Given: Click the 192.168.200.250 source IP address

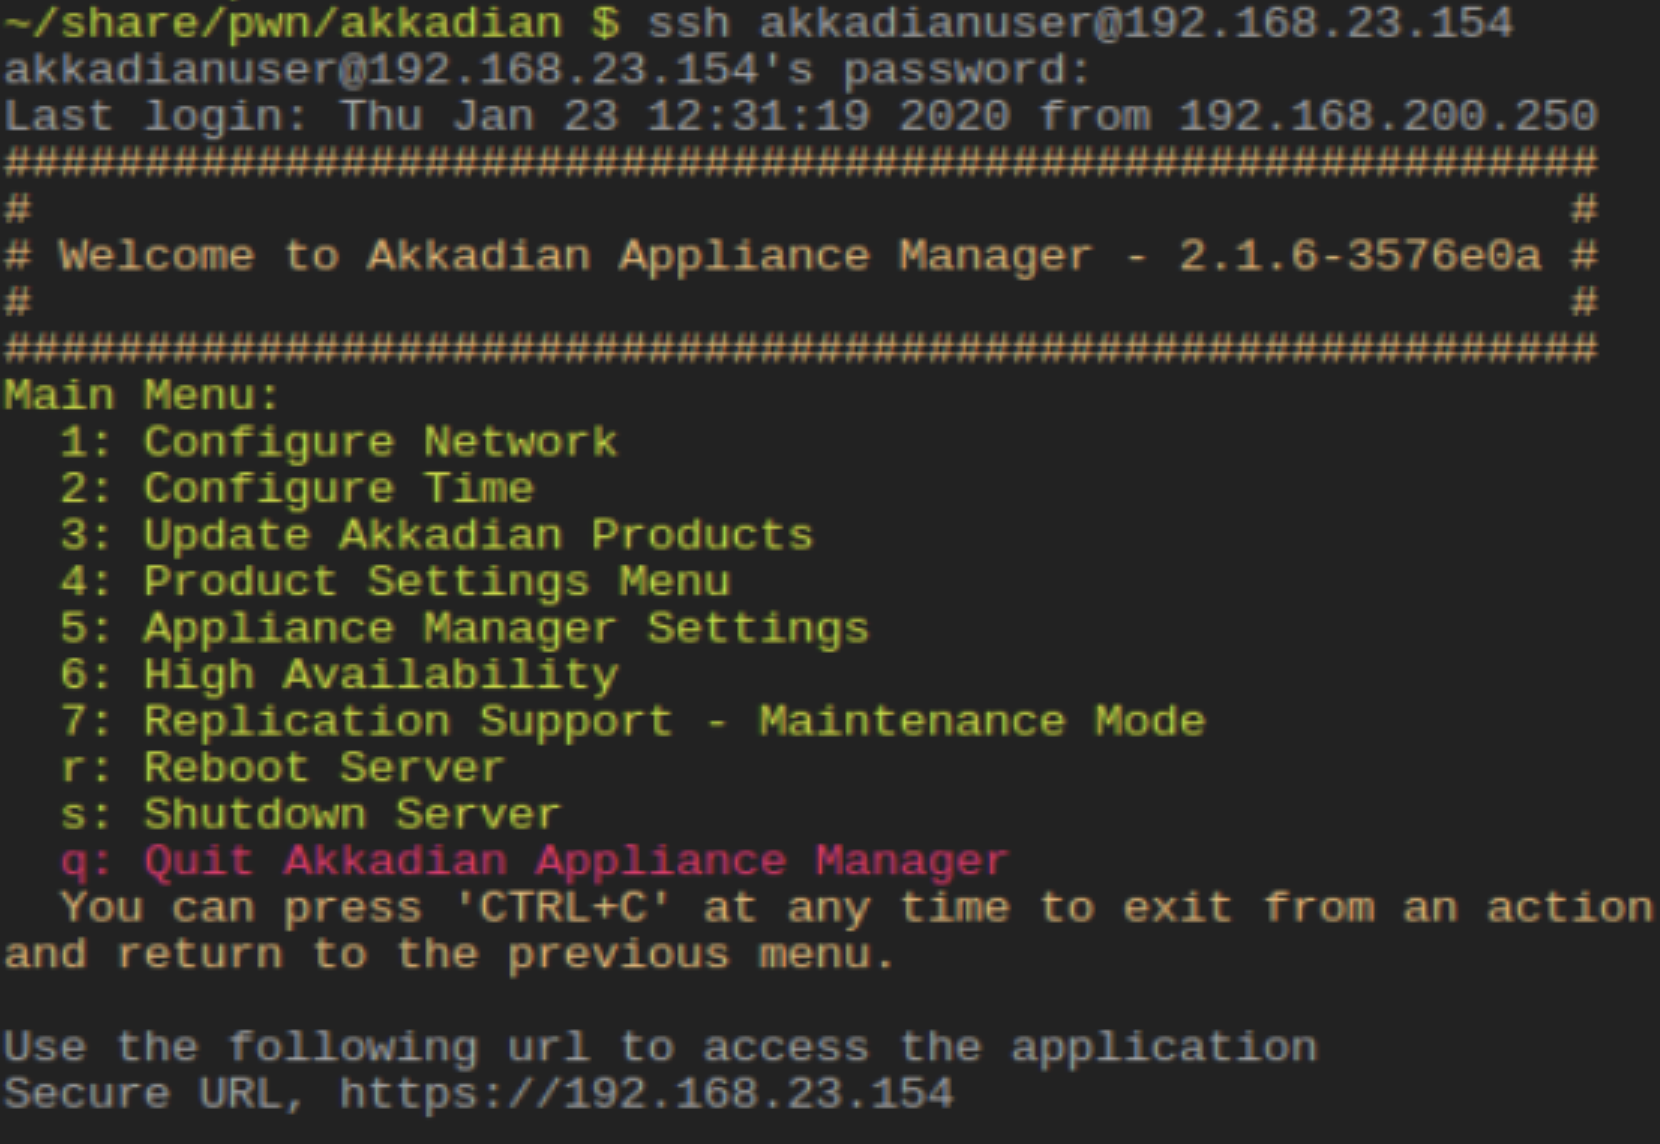Looking at the screenshot, I should [1388, 116].
